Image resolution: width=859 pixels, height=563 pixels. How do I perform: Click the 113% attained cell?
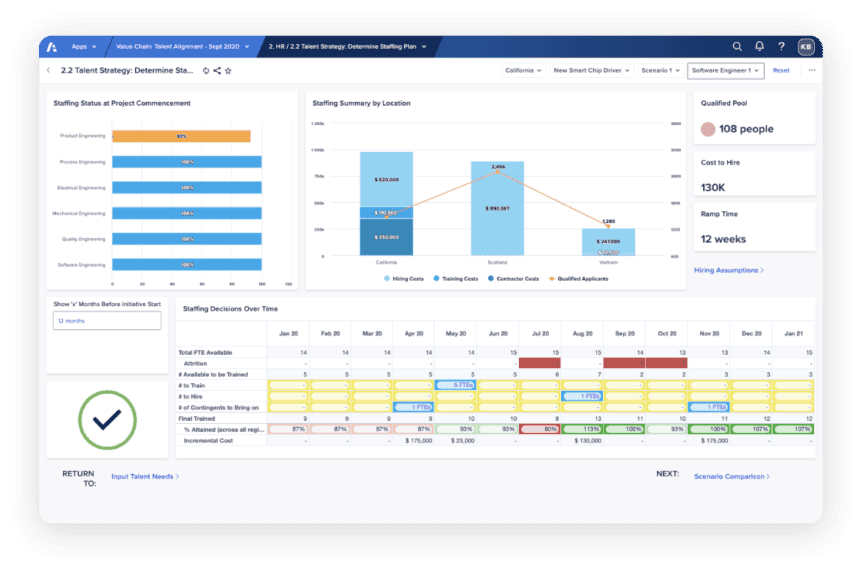[x=582, y=429]
